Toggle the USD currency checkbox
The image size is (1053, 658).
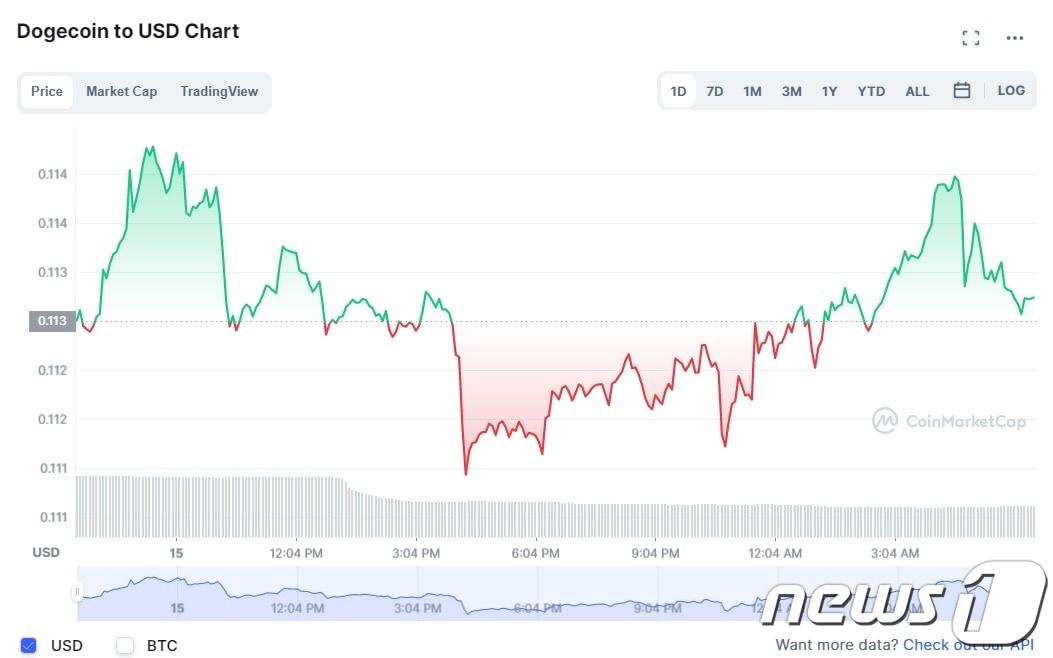(28, 645)
